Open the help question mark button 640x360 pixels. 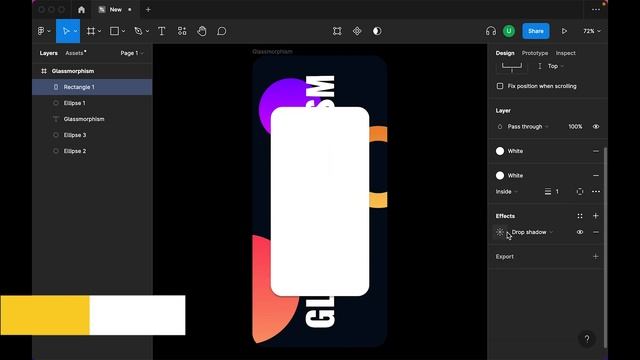[587, 338]
